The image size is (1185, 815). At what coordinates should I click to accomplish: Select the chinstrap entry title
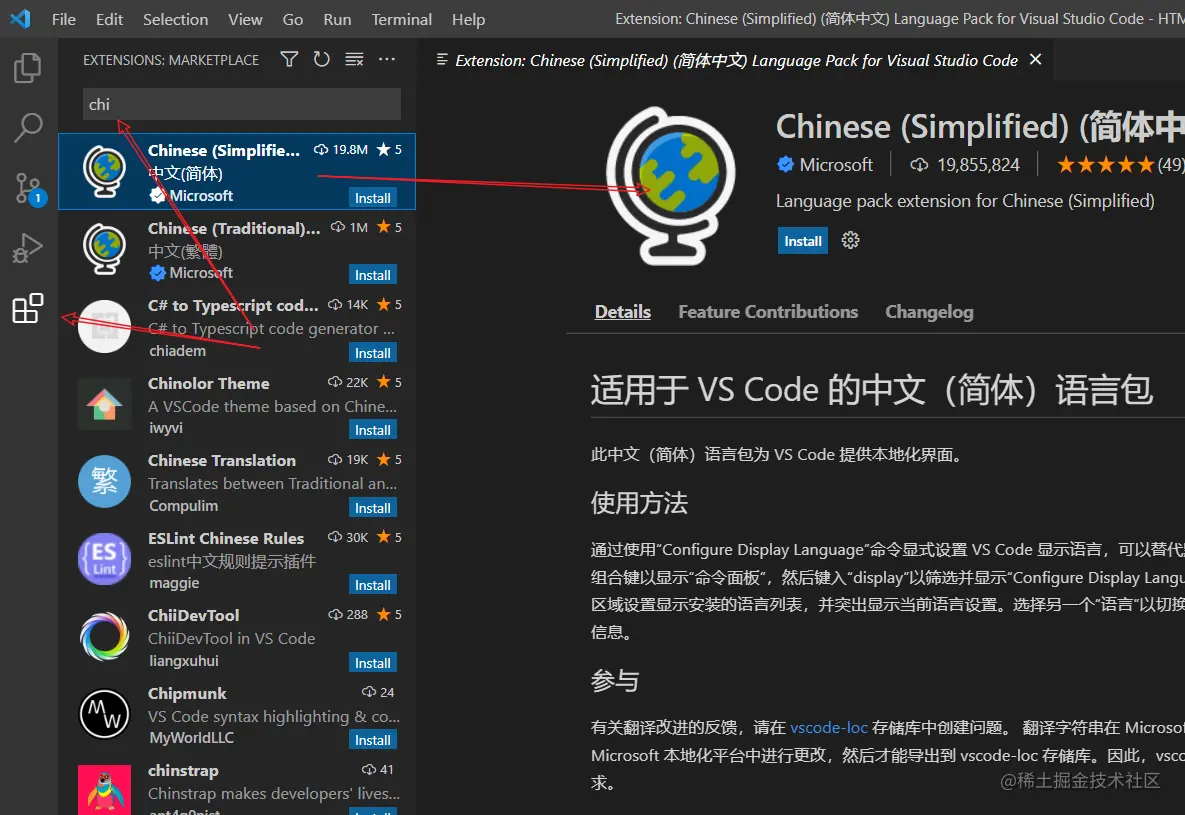tap(183, 770)
